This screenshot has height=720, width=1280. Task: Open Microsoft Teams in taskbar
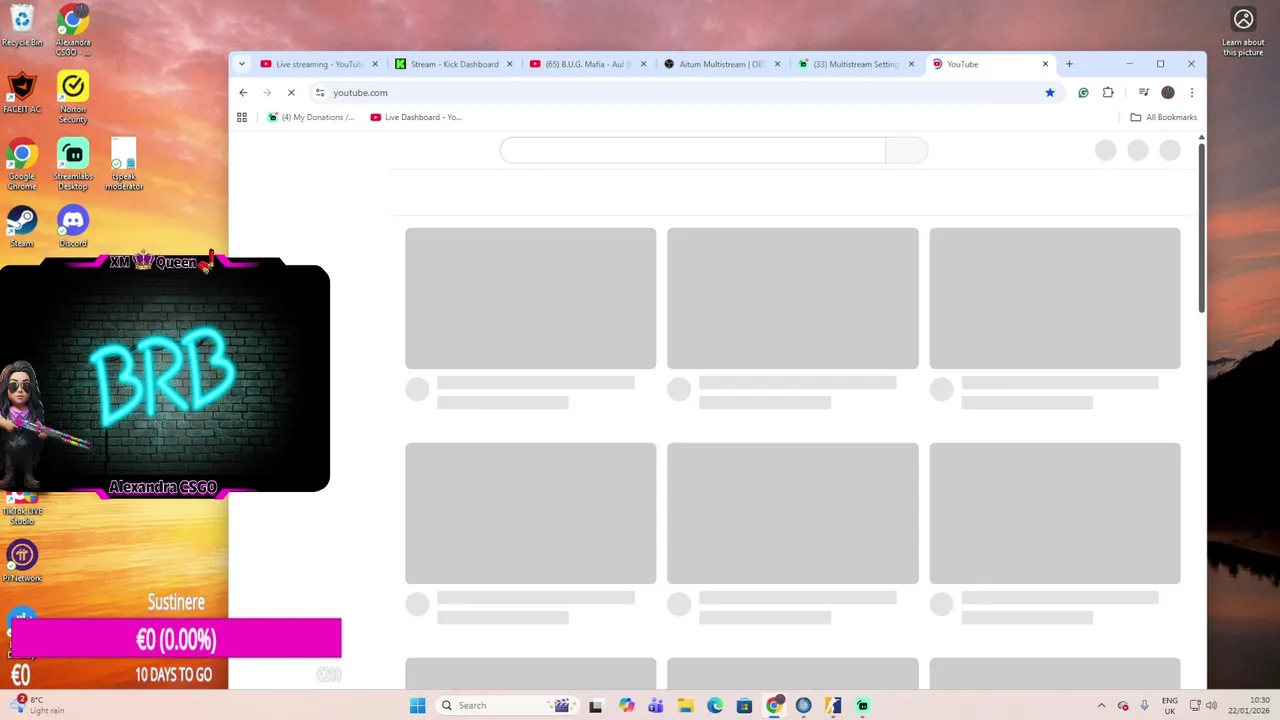[x=655, y=705]
